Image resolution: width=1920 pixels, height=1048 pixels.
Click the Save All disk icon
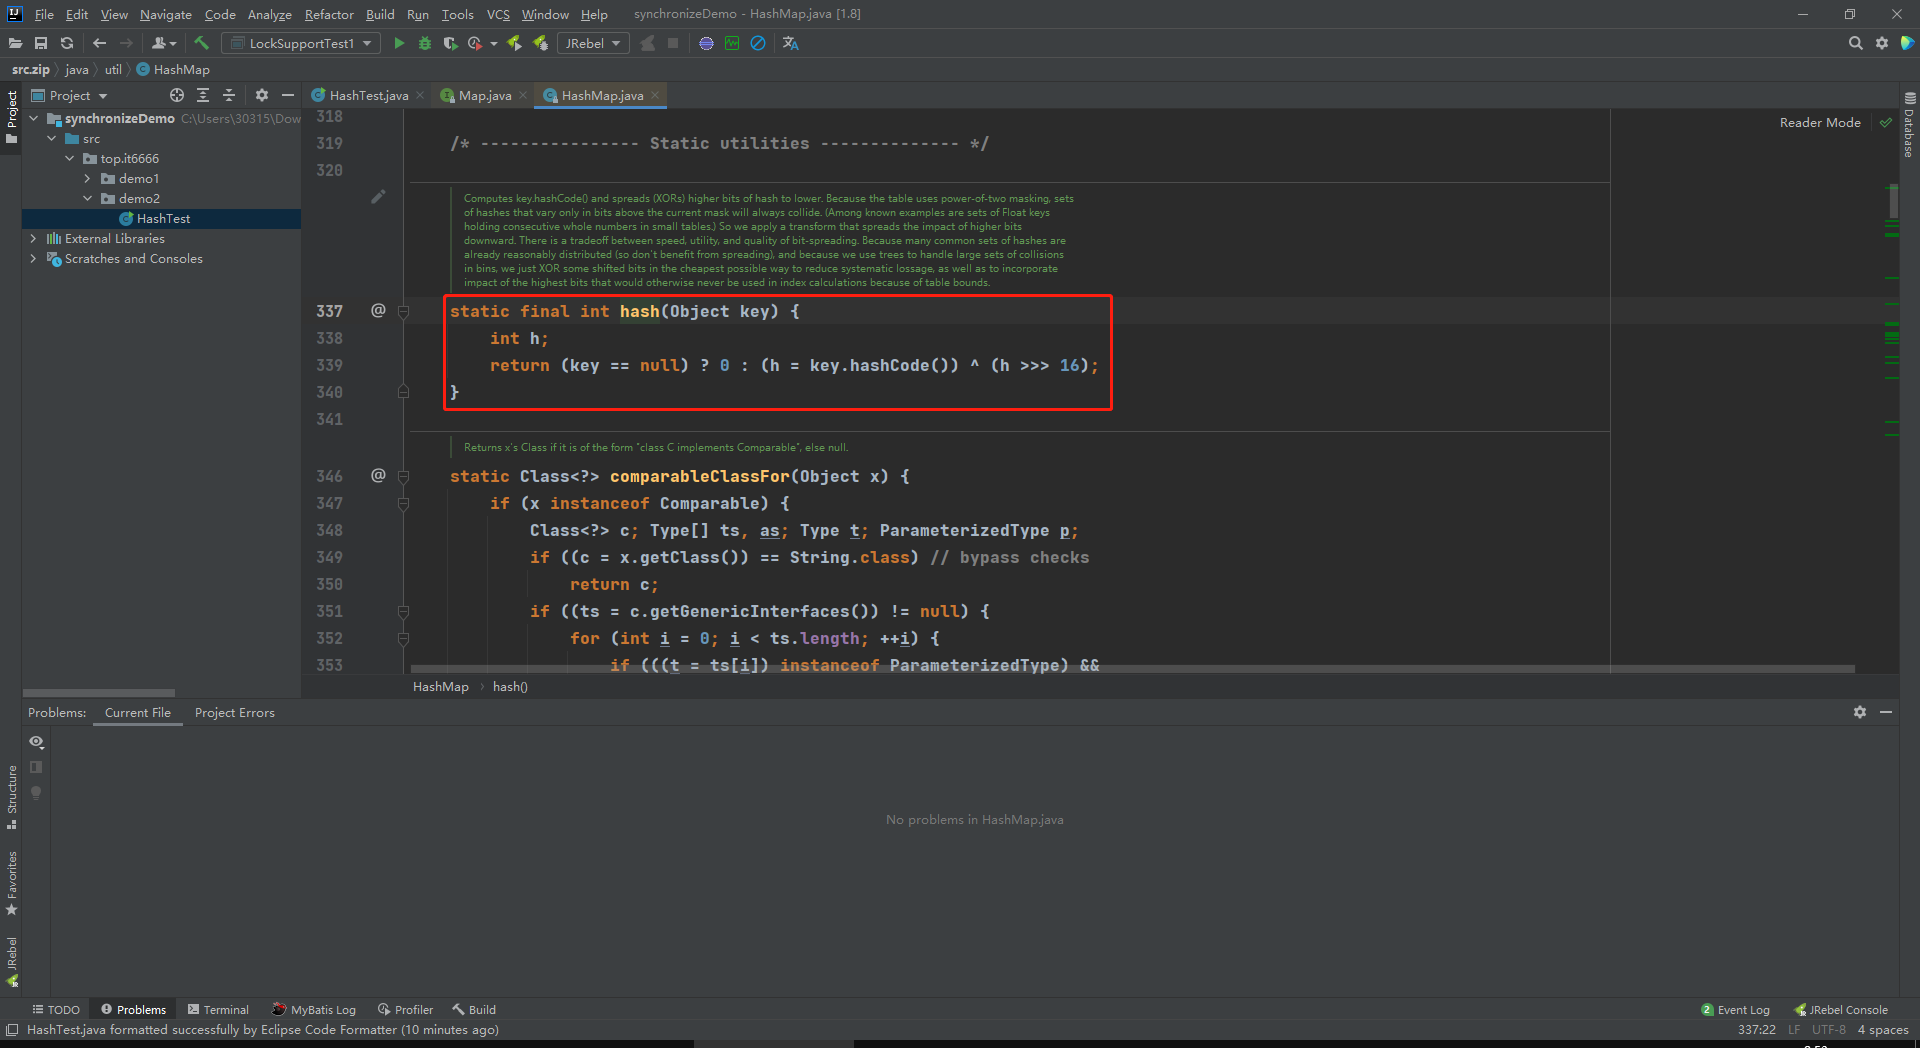pos(41,43)
